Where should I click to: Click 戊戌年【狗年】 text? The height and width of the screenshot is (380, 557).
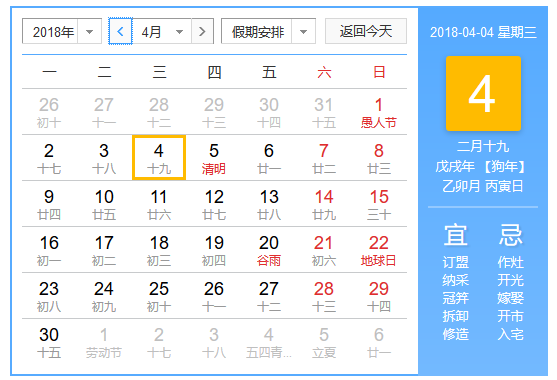pyautogui.click(x=481, y=166)
